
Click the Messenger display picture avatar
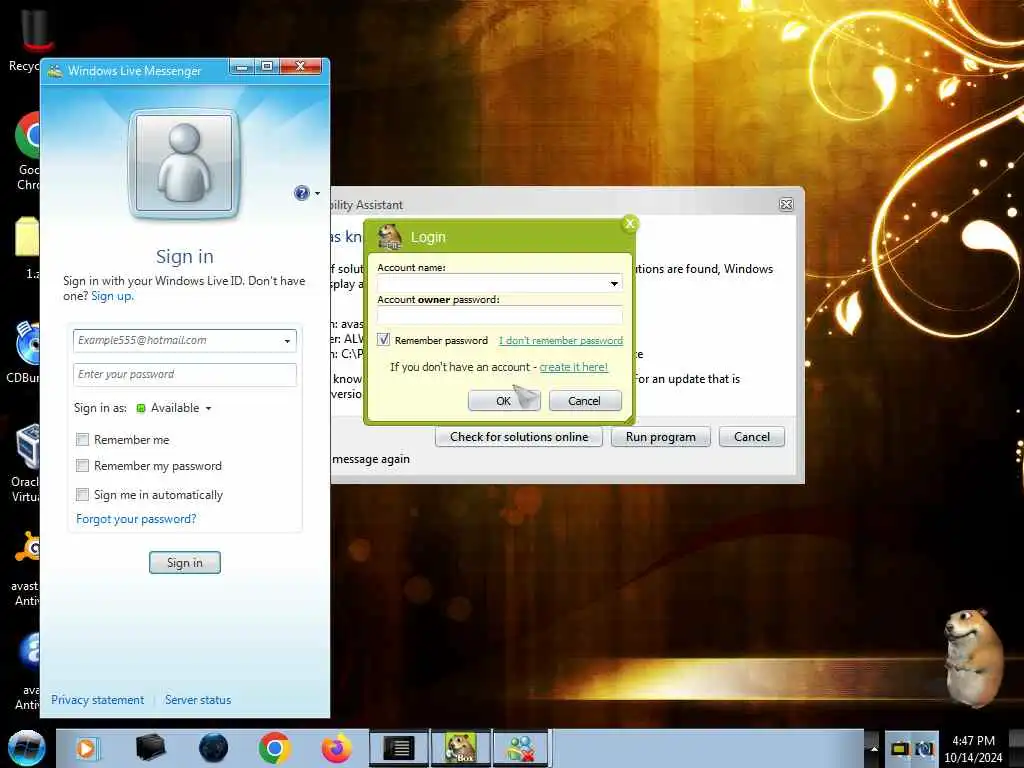tap(184, 163)
